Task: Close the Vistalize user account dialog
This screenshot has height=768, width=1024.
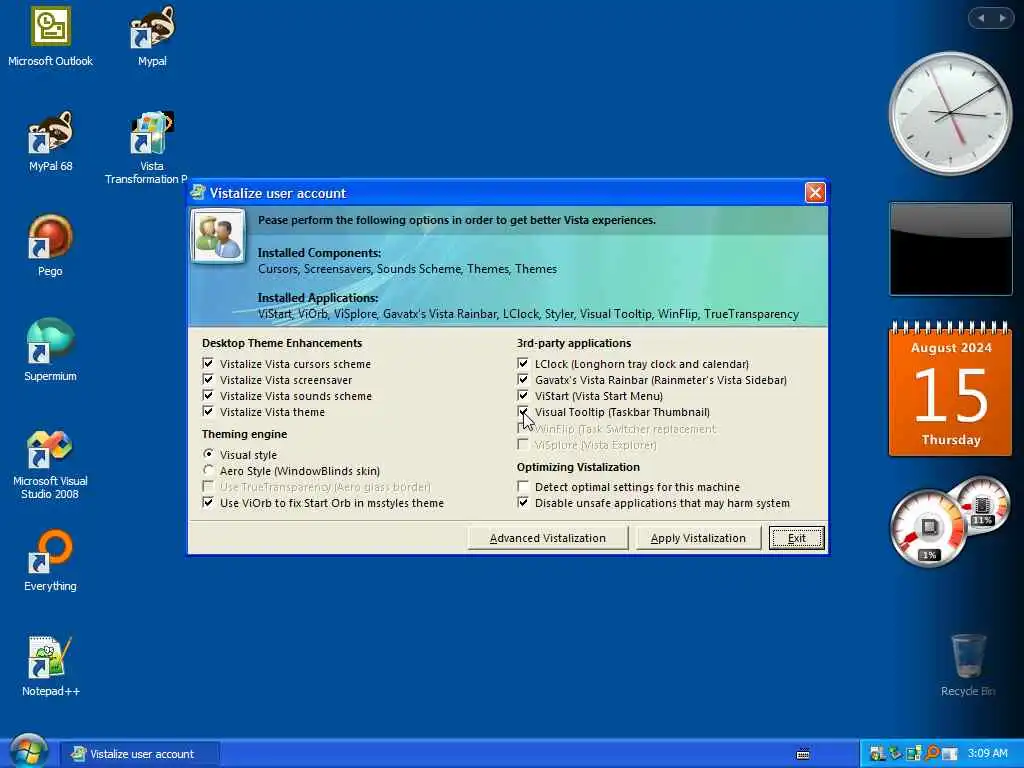Action: (x=815, y=193)
